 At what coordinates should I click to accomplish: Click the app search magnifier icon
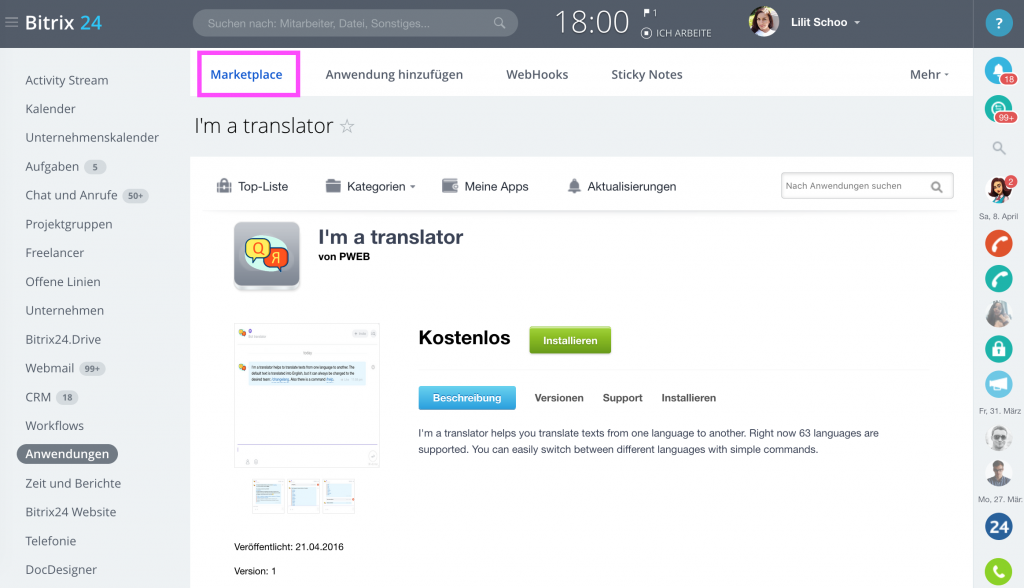tap(936, 187)
